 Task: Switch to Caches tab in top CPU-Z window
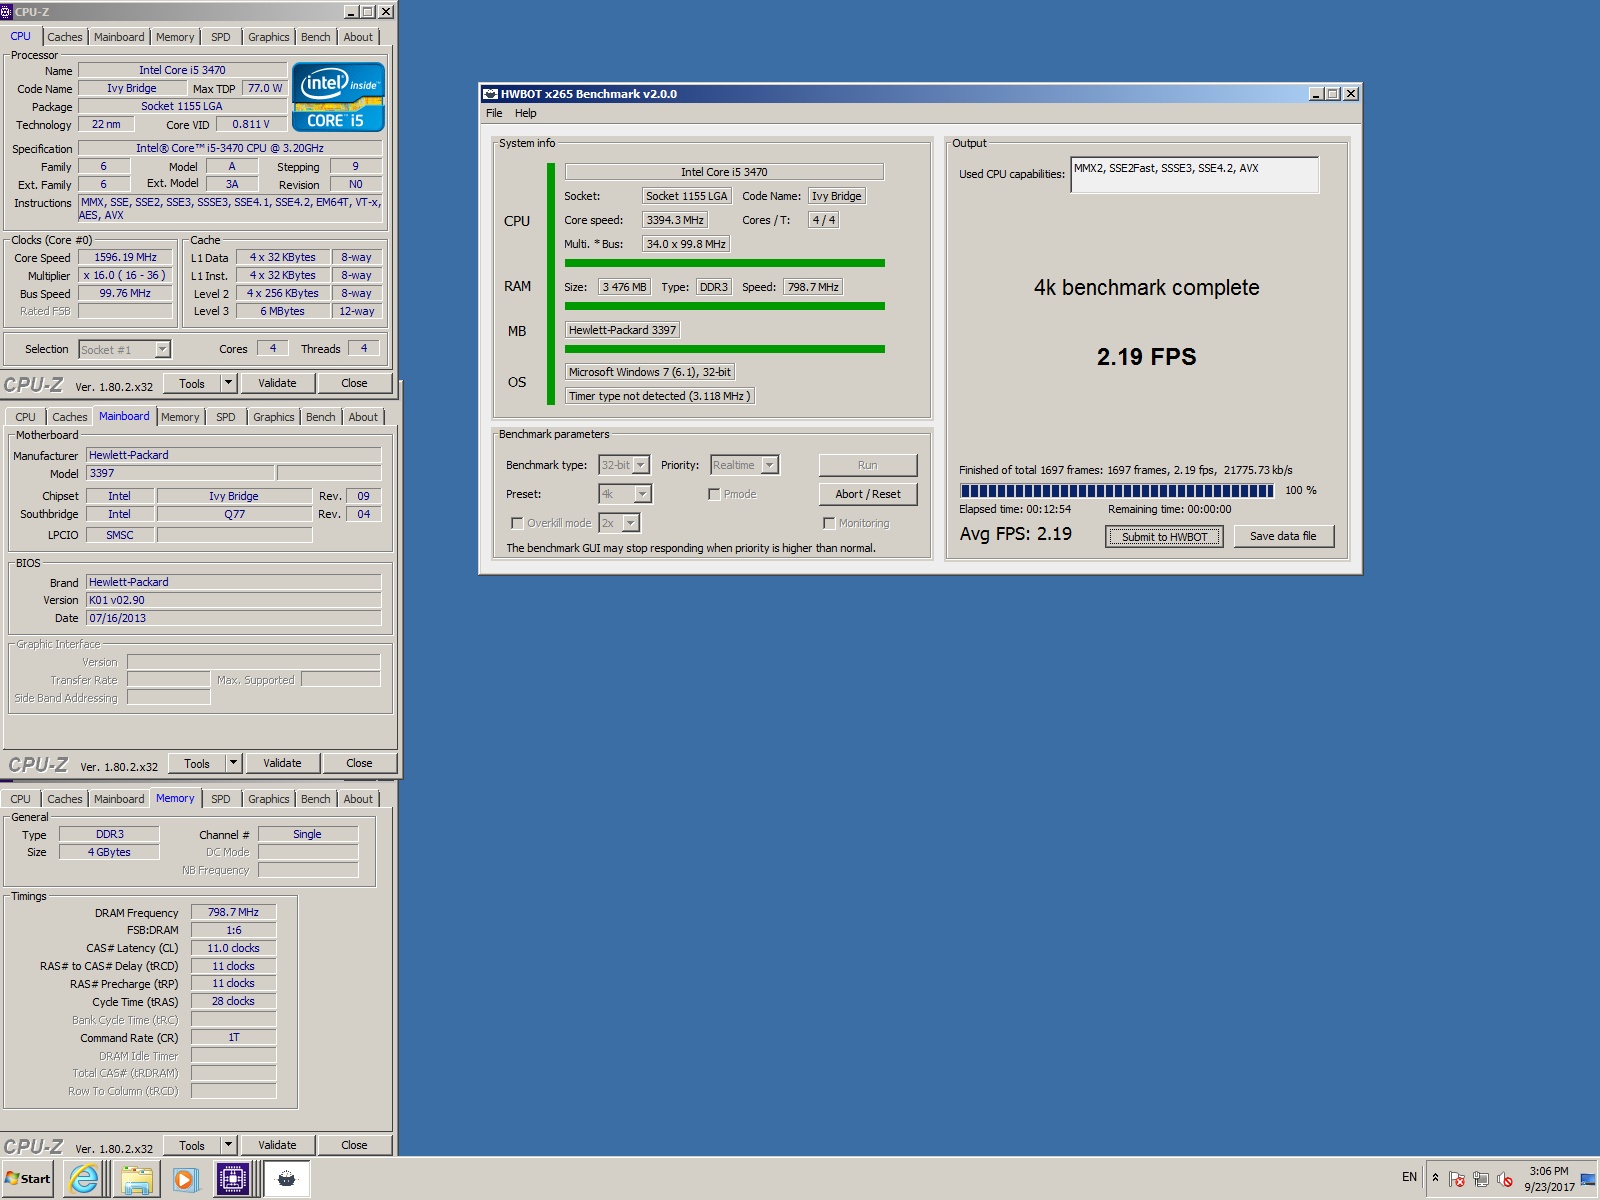[x=65, y=37]
